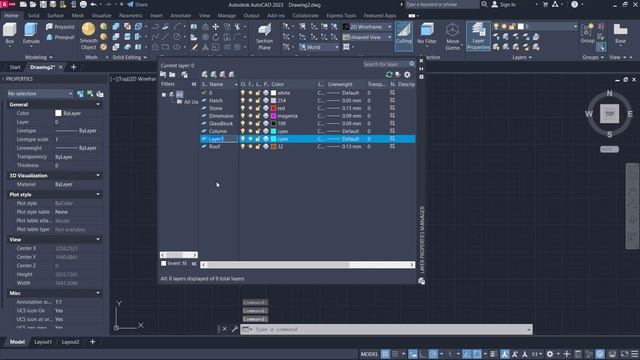Open the Home ribbon tab
This screenshot has width=640, height=360.
coord(11,16)
